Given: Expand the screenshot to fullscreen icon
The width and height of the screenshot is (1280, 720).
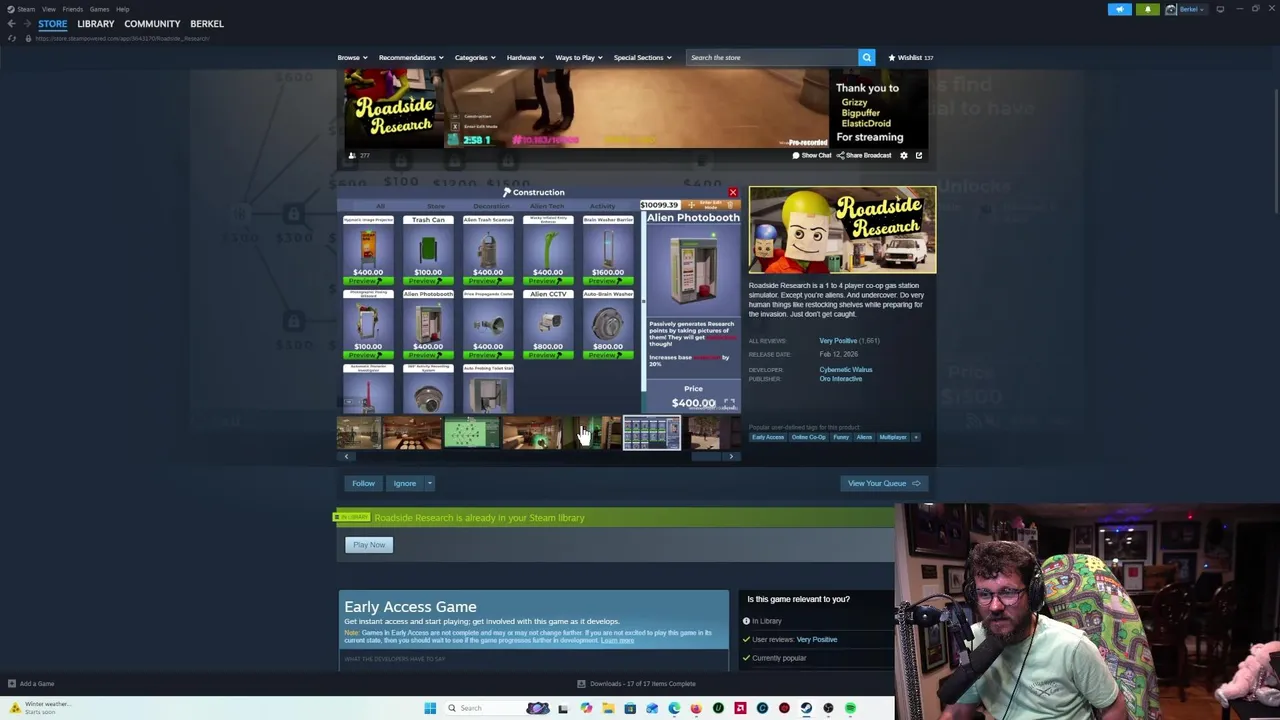Looking at the screenshot, I should click(729, 404).
